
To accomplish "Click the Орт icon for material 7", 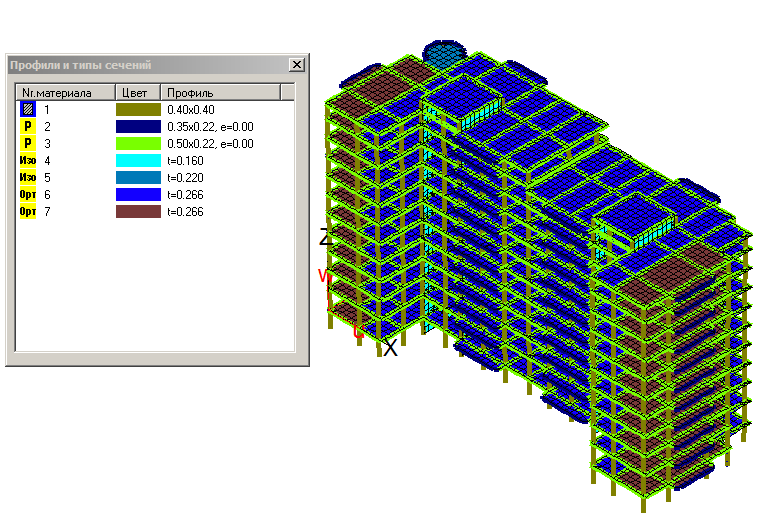I will tap(28, 211).
